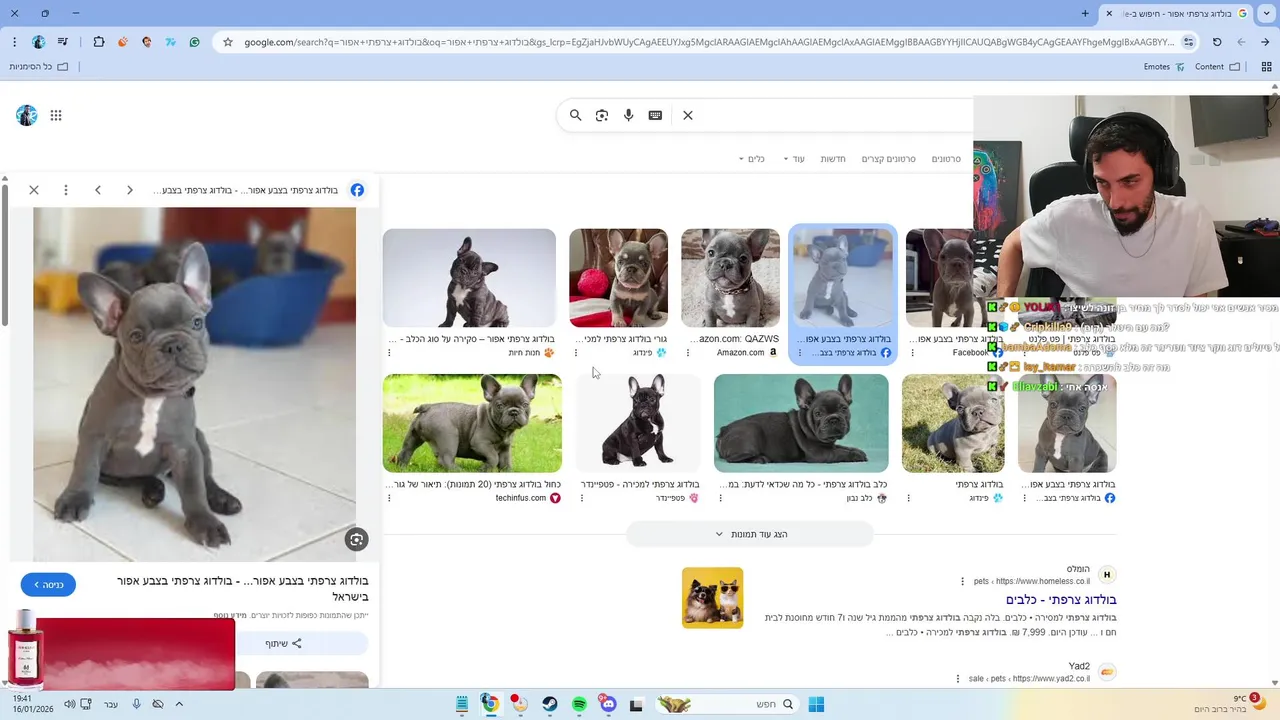Open options for the homeless.co.il result
The height and width of the screenshot is (720, 1280).
point(963,581)
